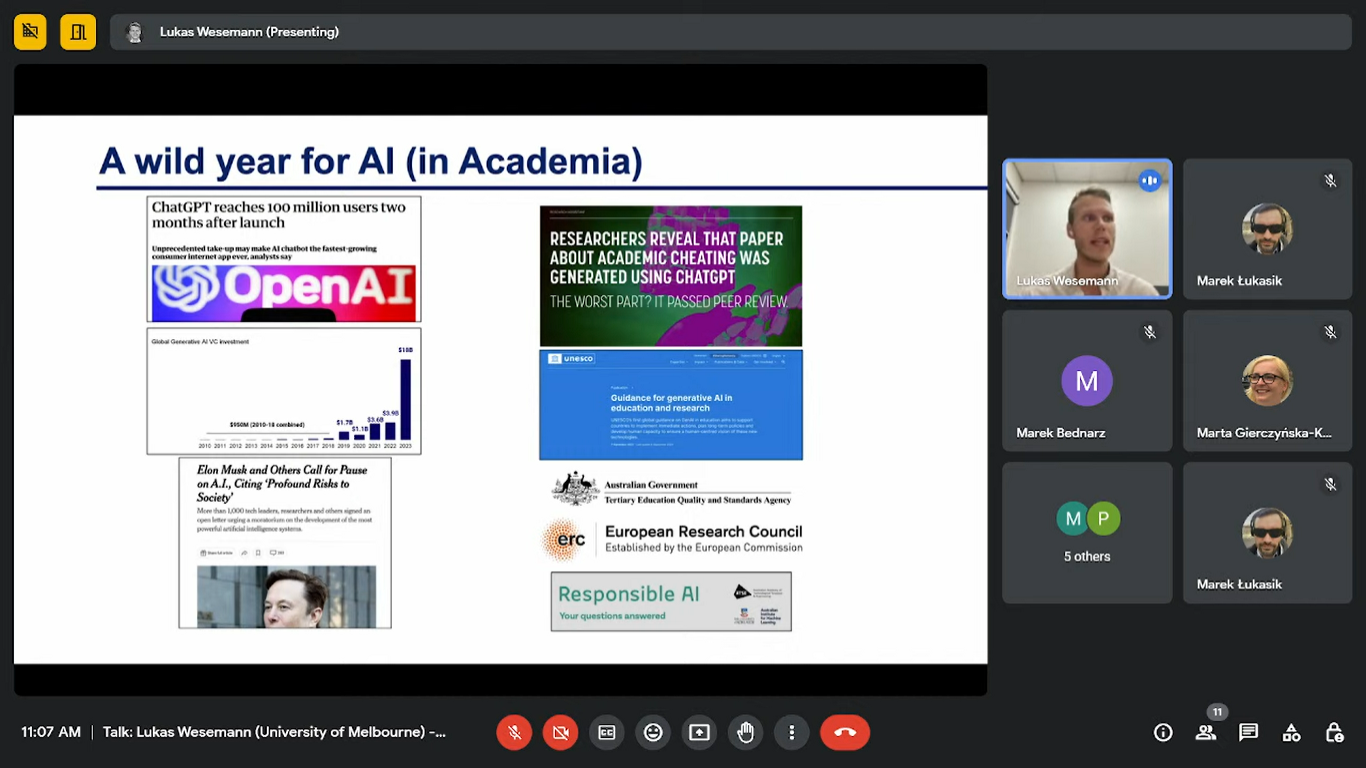Open more options menu
The width and height of the screenshot is (1366, 768).
pyautogui.click(x=791, y=733)
